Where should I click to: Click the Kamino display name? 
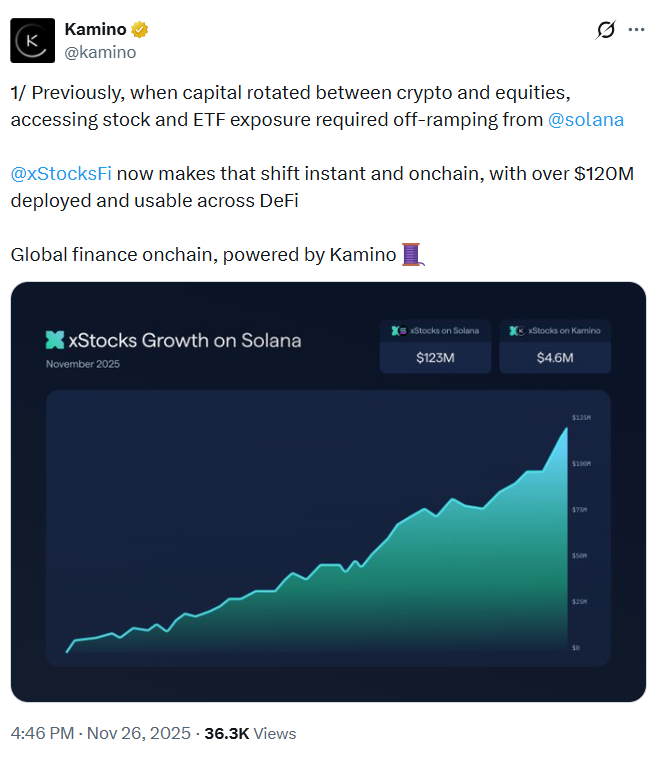[95, 30]
